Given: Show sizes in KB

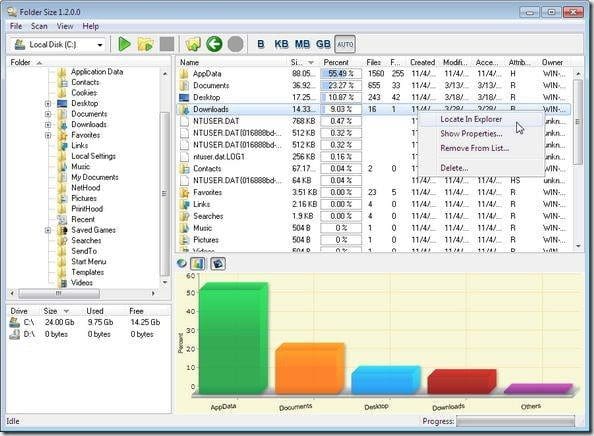Looking at the screenshot, I should click(x=281, y=44).
